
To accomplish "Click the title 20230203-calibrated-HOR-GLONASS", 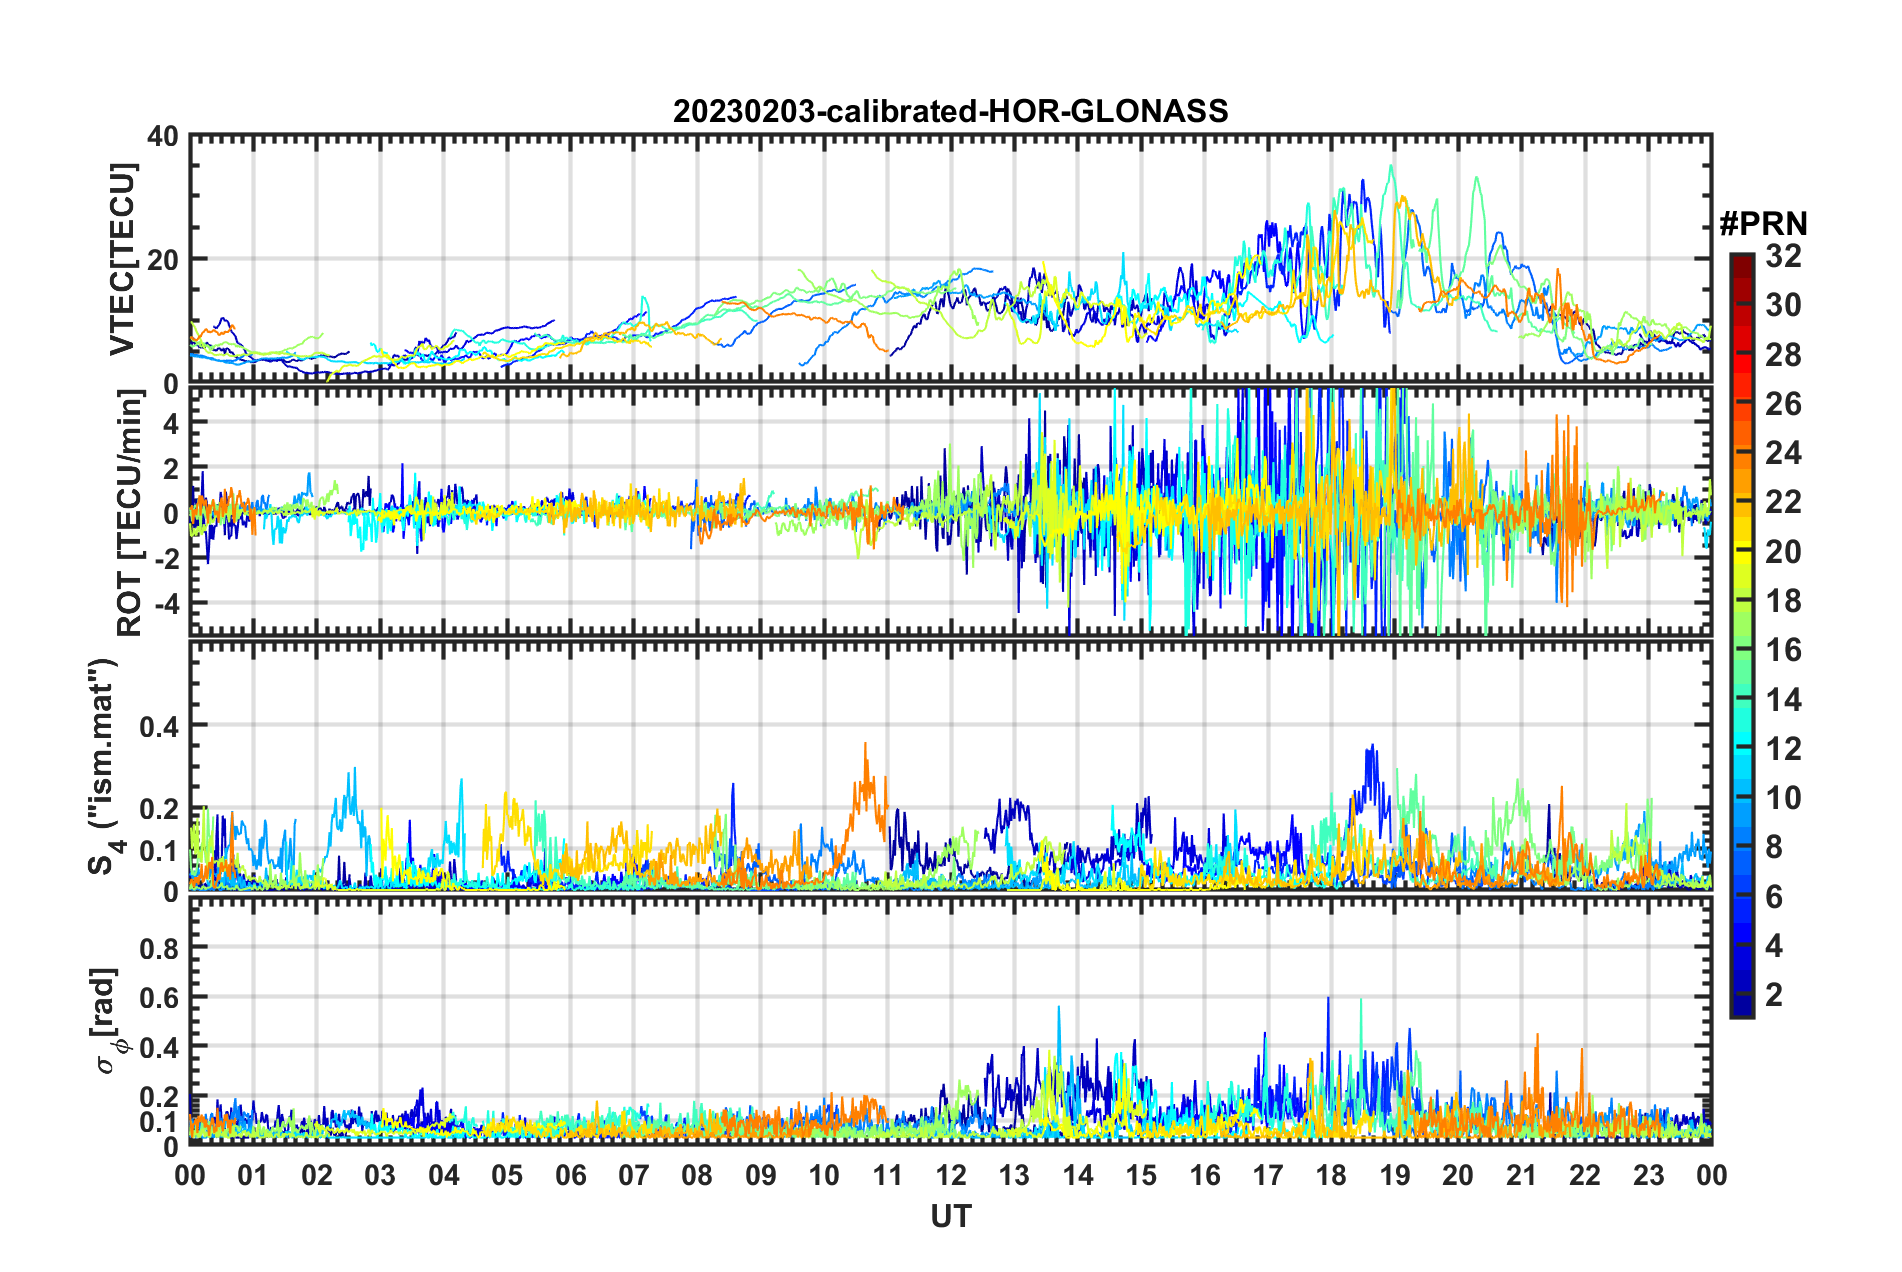I will pos(950,111).
